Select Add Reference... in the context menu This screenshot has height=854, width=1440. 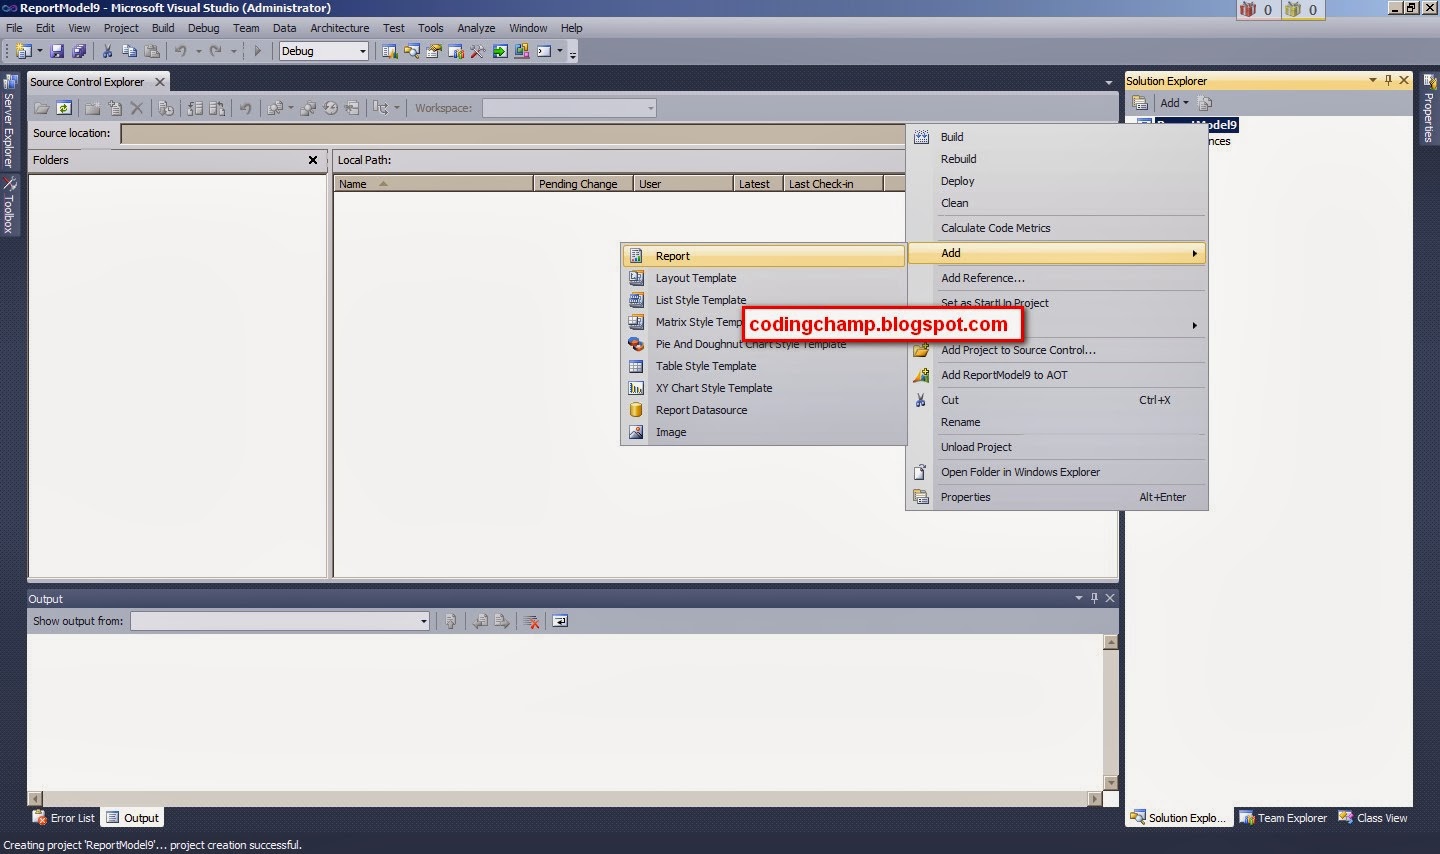click(1057, 278)
